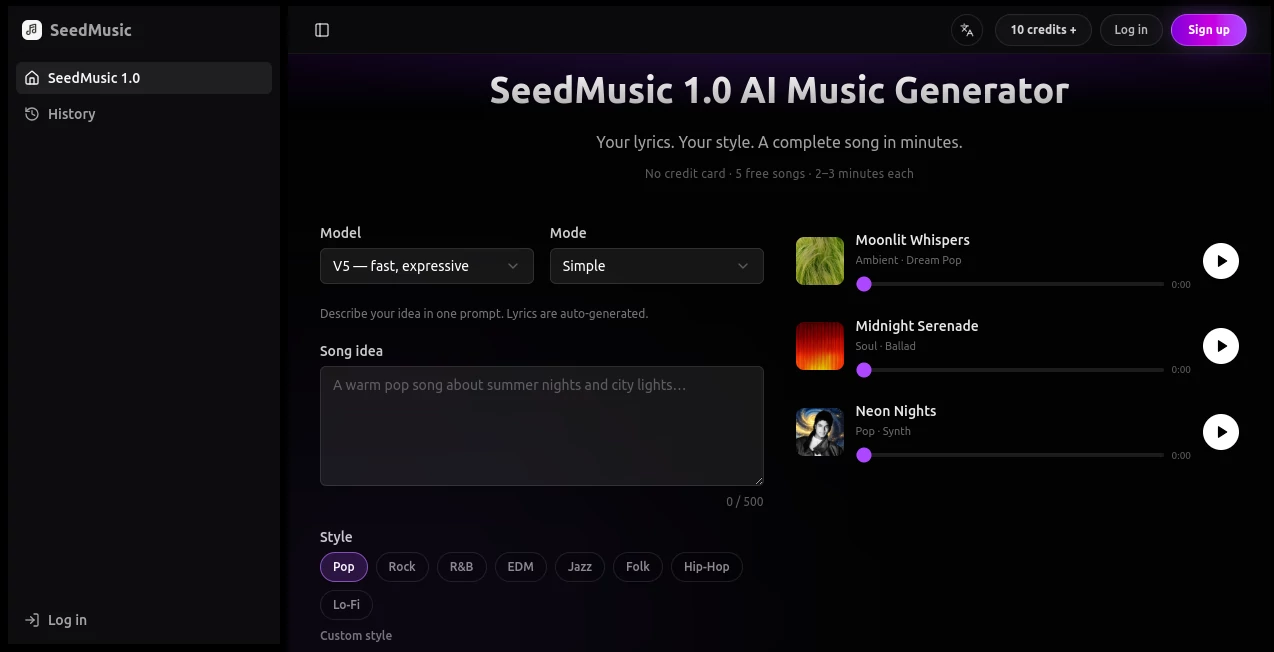
Task: Open SeedMusic 1.0 in the sidebar
Action: [144, 78]
